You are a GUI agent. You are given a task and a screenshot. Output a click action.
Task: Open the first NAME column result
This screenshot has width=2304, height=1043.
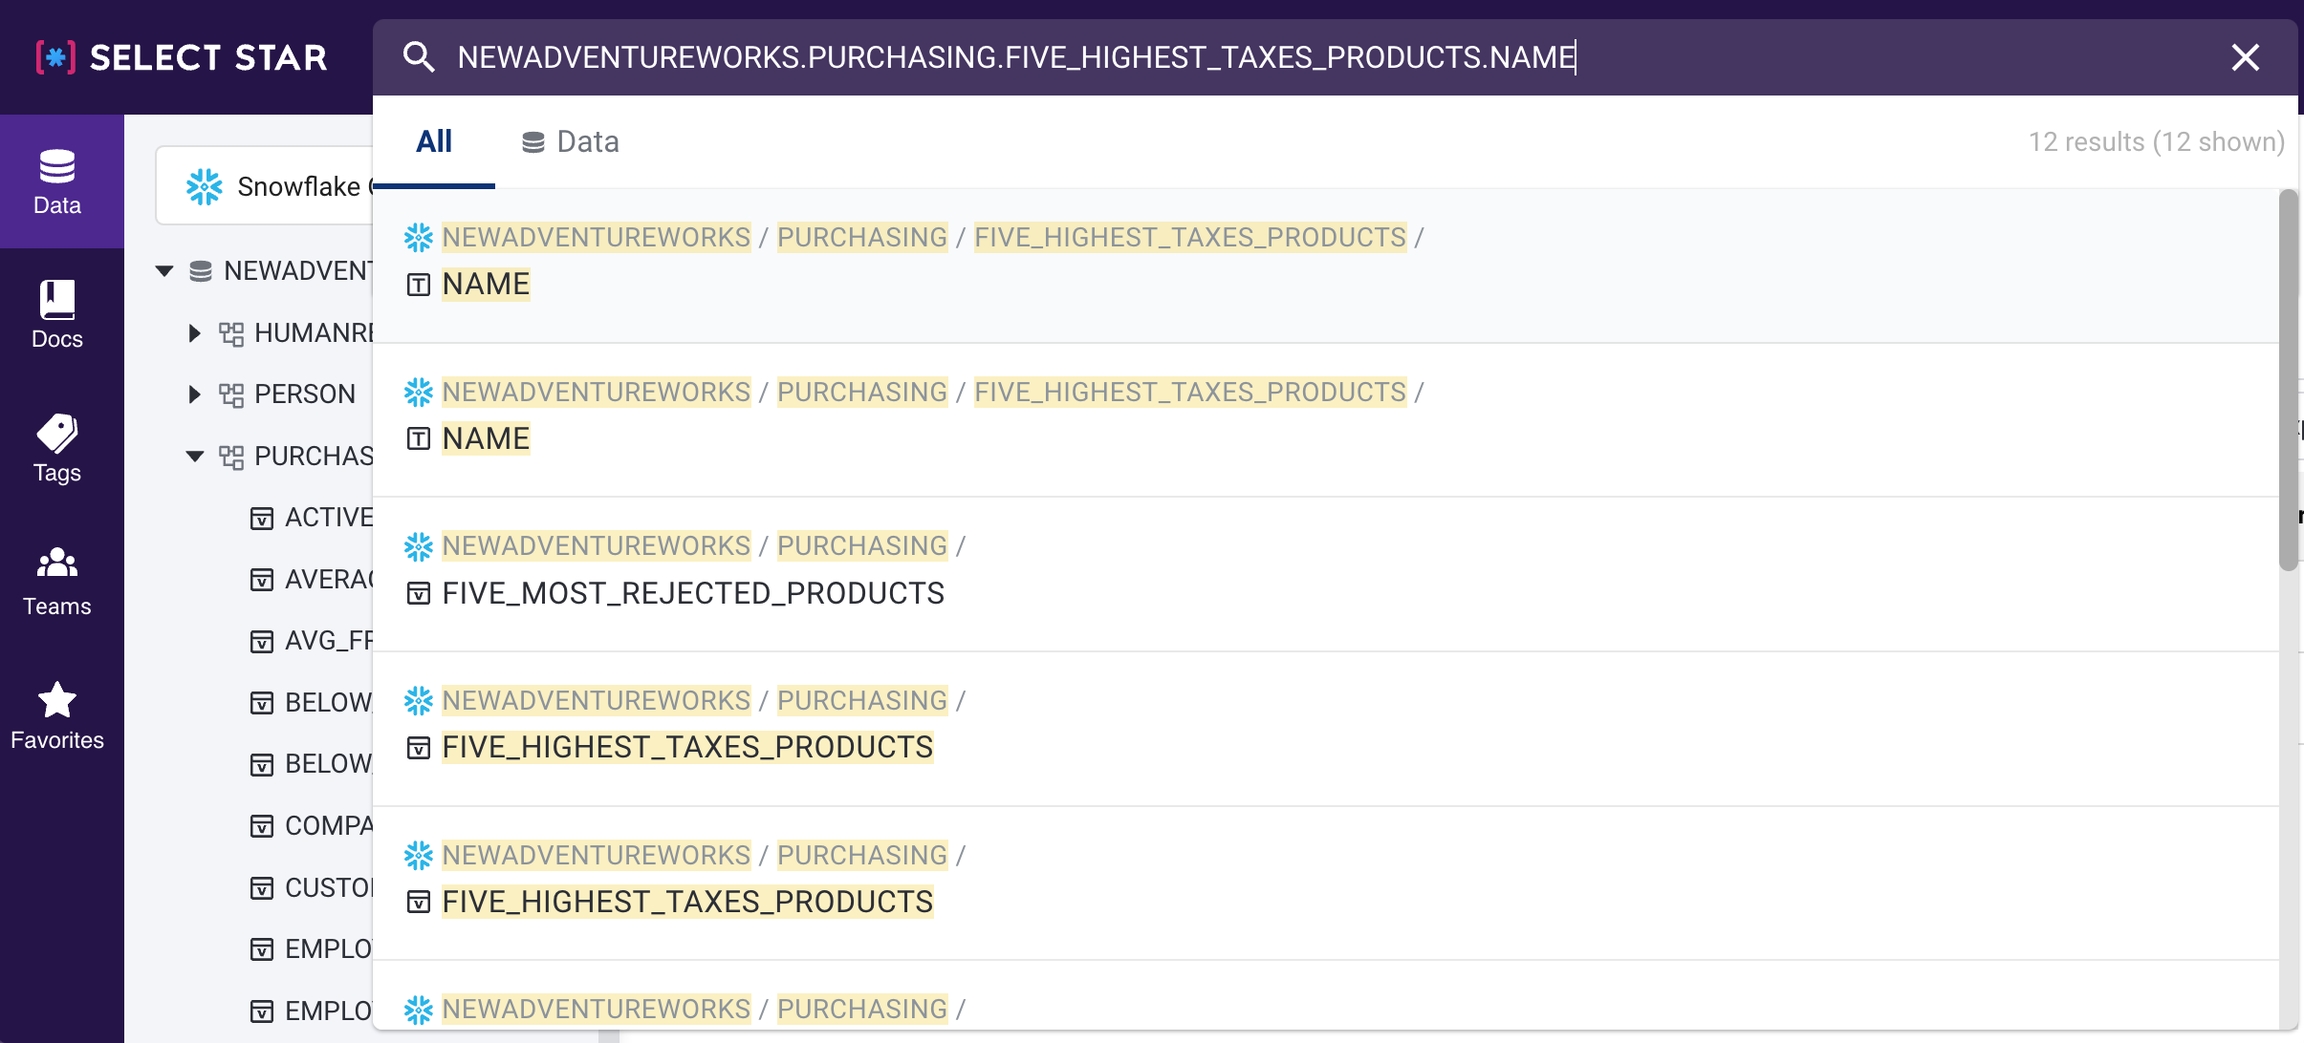pyautogui.click(x=486, y=284)
